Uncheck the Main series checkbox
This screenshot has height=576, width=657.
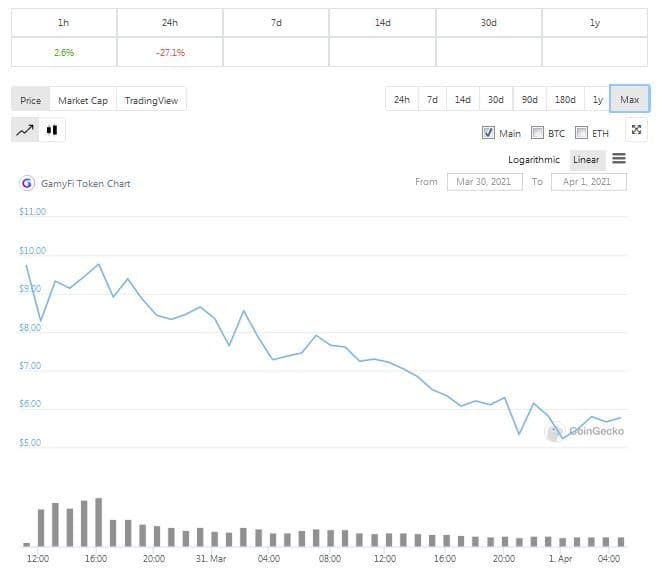[x=489, y=133]
